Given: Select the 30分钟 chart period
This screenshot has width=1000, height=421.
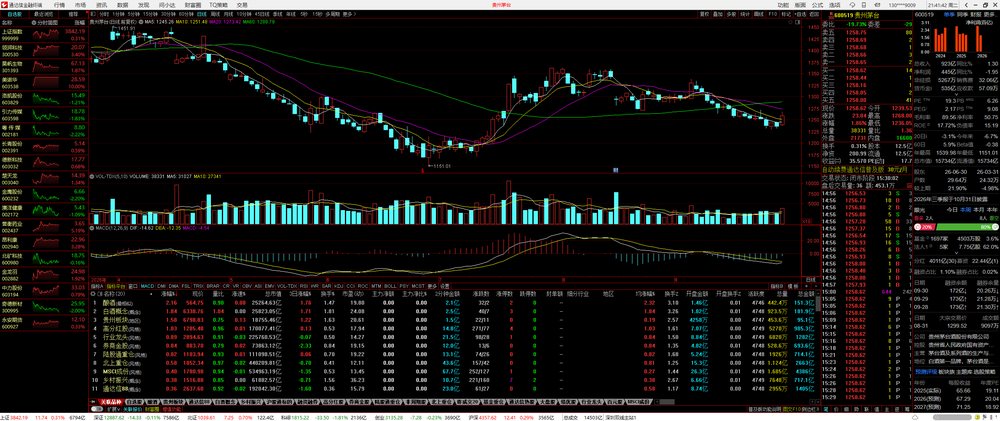Looking at the screenshot, I should 168,14.
